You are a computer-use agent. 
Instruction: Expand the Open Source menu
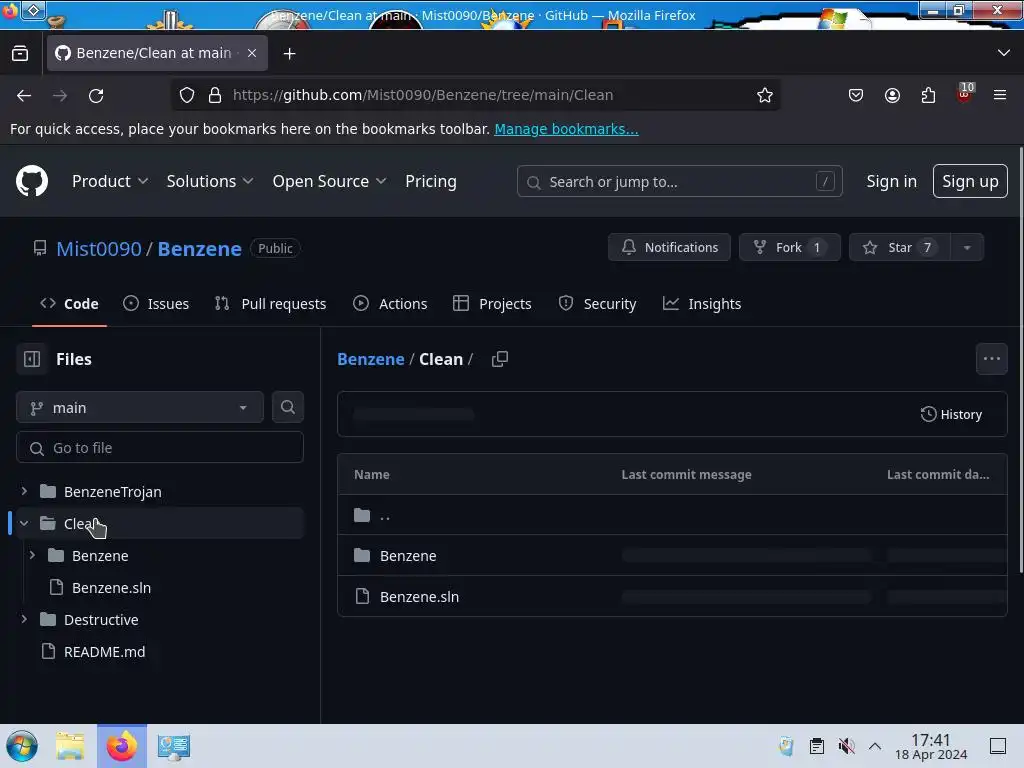[x=329, y=181]
